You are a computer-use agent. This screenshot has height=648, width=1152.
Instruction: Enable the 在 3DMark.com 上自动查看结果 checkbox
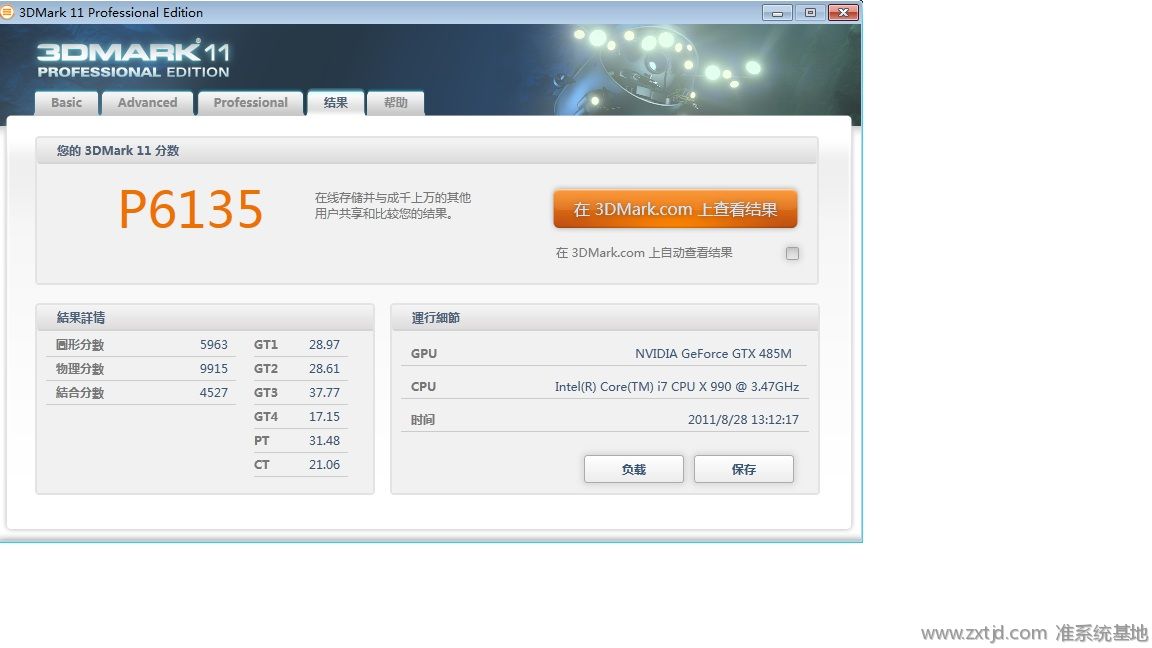pos(792,253)
